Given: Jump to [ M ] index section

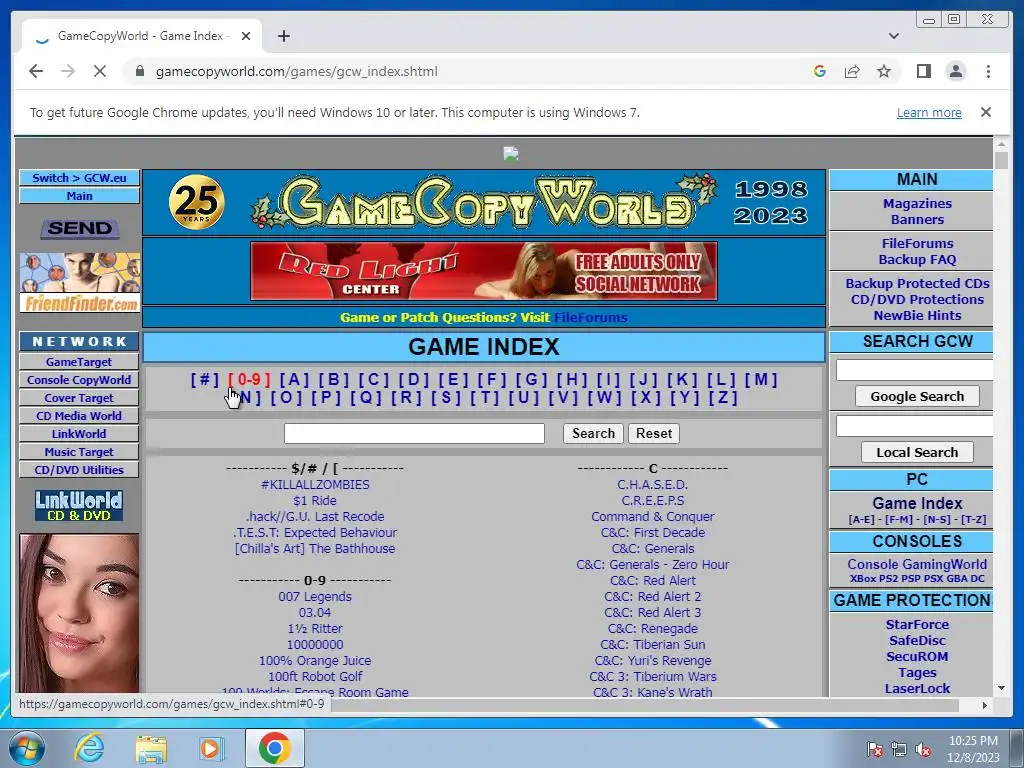Looking at the screenshot, I should (761, 379).
